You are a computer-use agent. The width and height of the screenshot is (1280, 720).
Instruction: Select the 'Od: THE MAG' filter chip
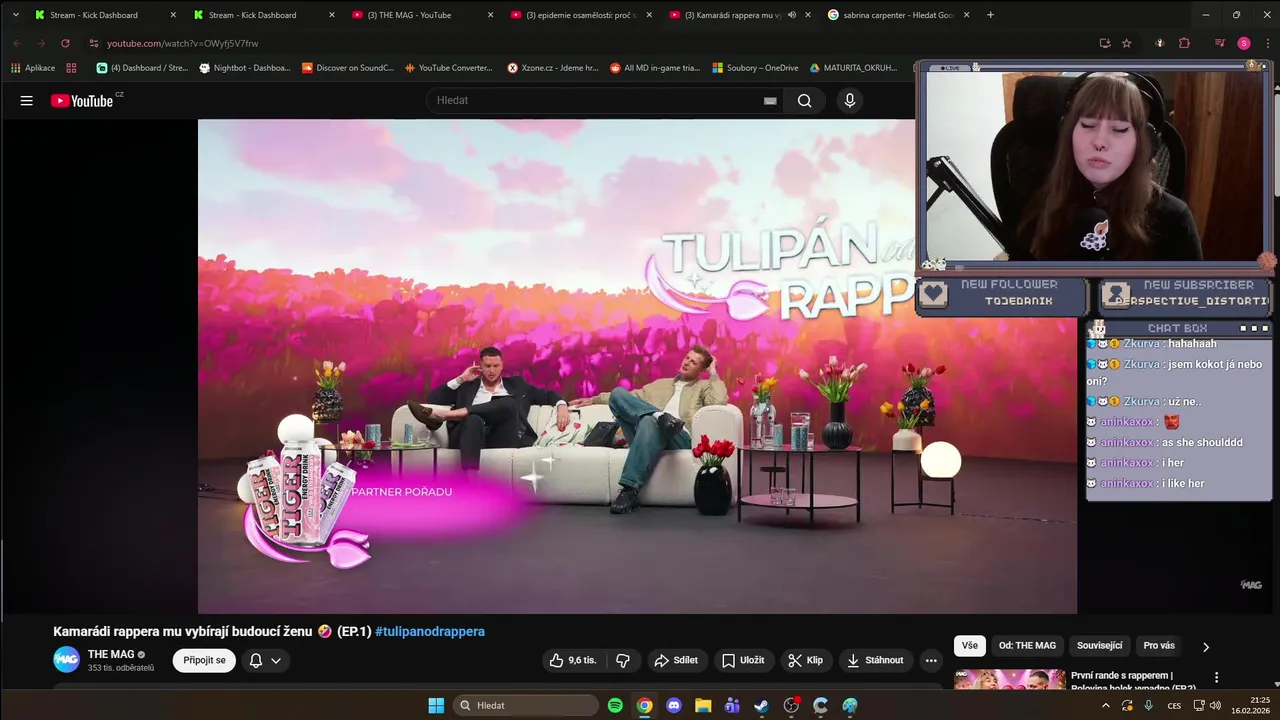[1027, 646]
